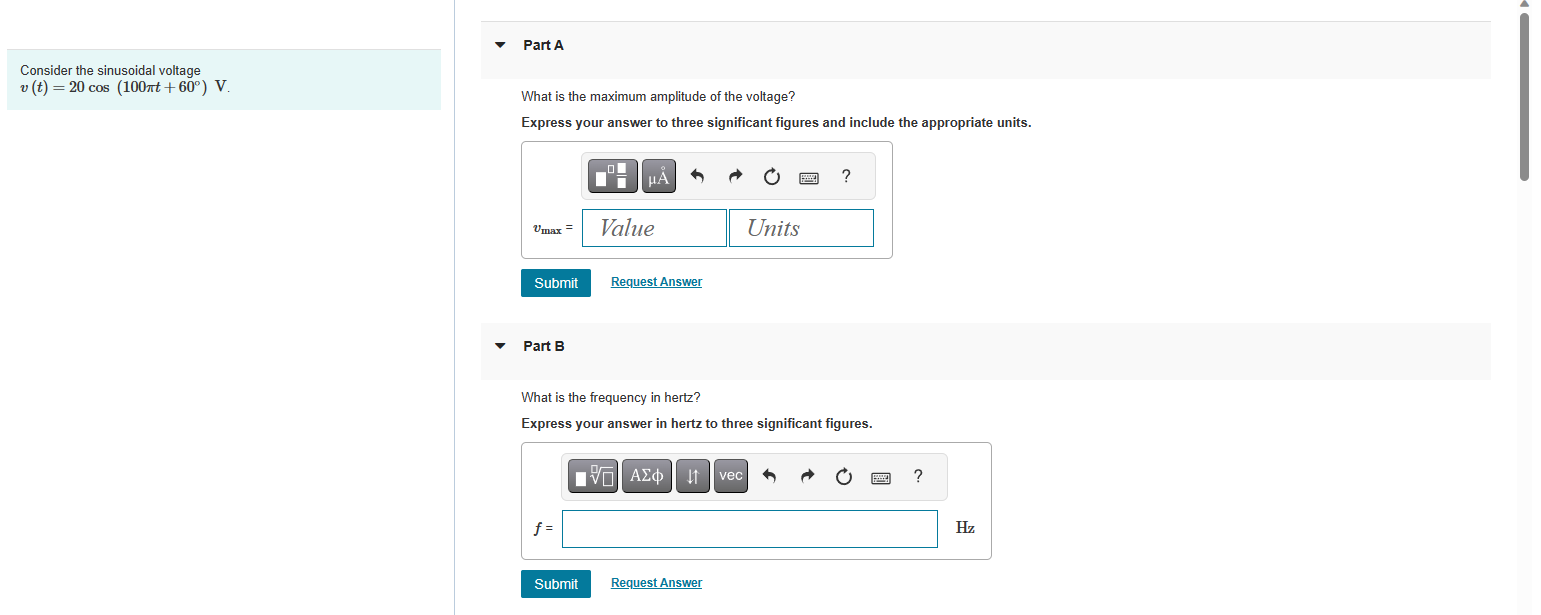1541x615 pixels.
Task: Submit the Part A answer
Action: [556, 283]
